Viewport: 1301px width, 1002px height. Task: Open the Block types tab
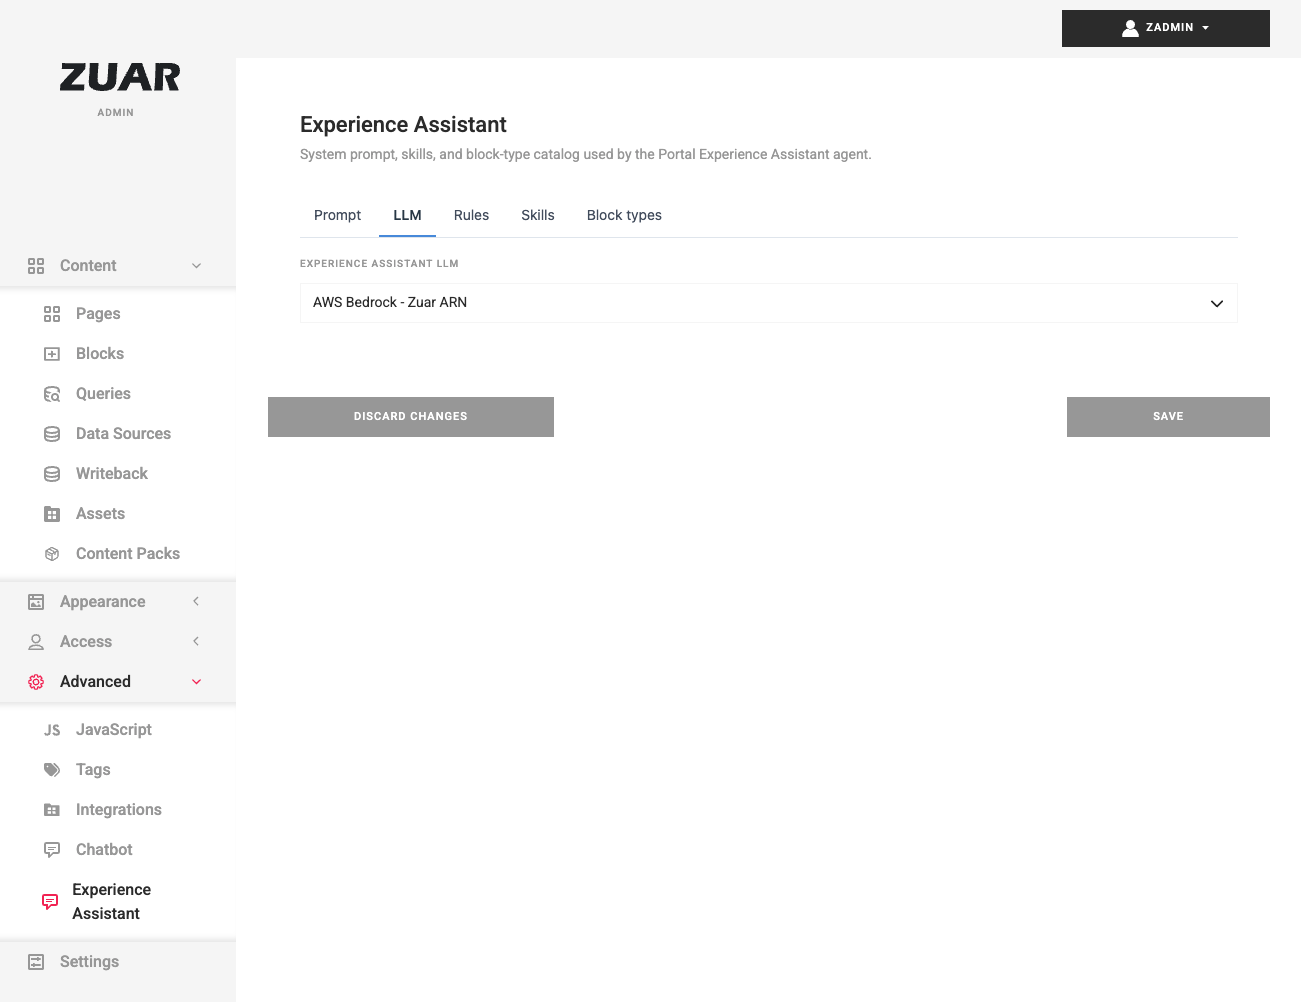click(x=624, y=215)
